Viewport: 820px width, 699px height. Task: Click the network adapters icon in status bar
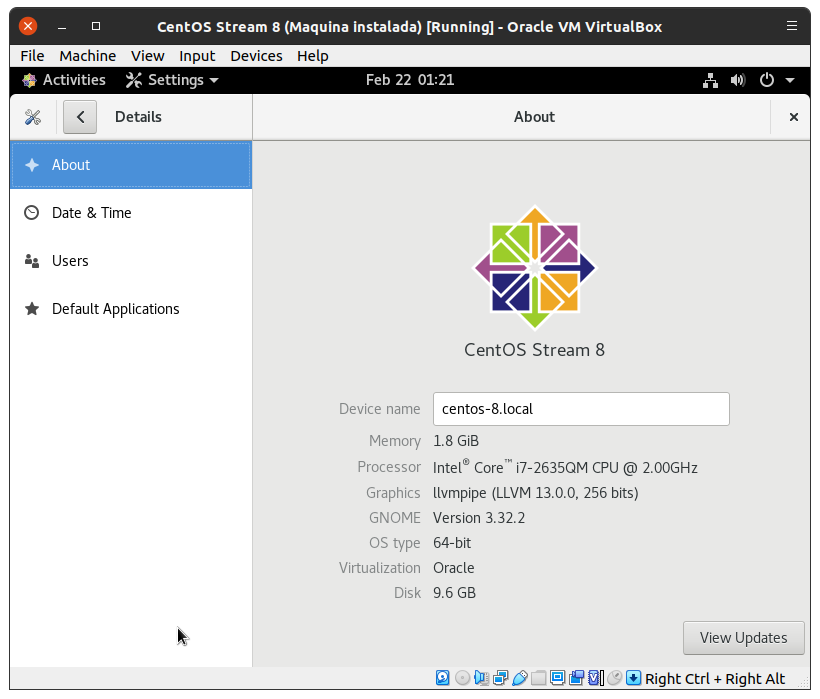click(500, 678)
